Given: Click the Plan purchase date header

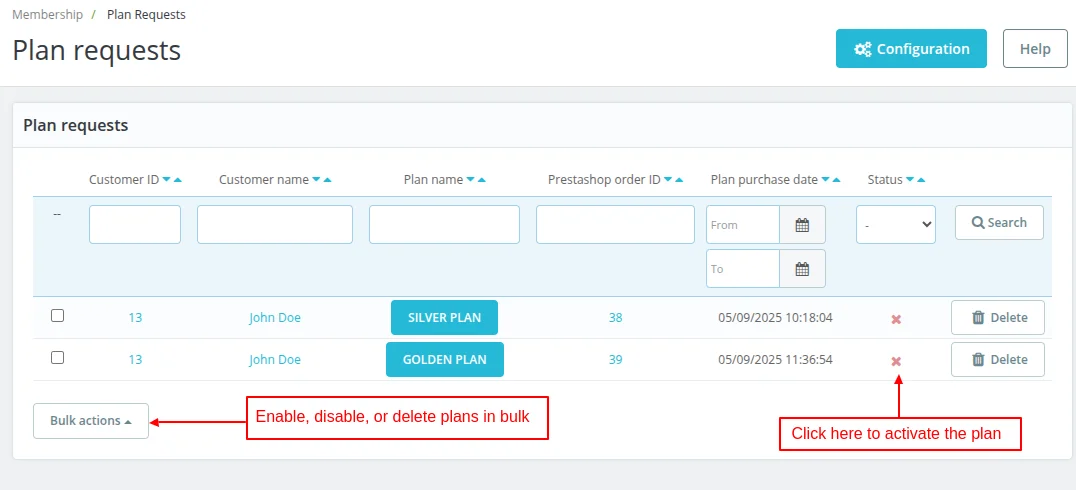Looking at the screenshot, I should [x=764, y=180].
